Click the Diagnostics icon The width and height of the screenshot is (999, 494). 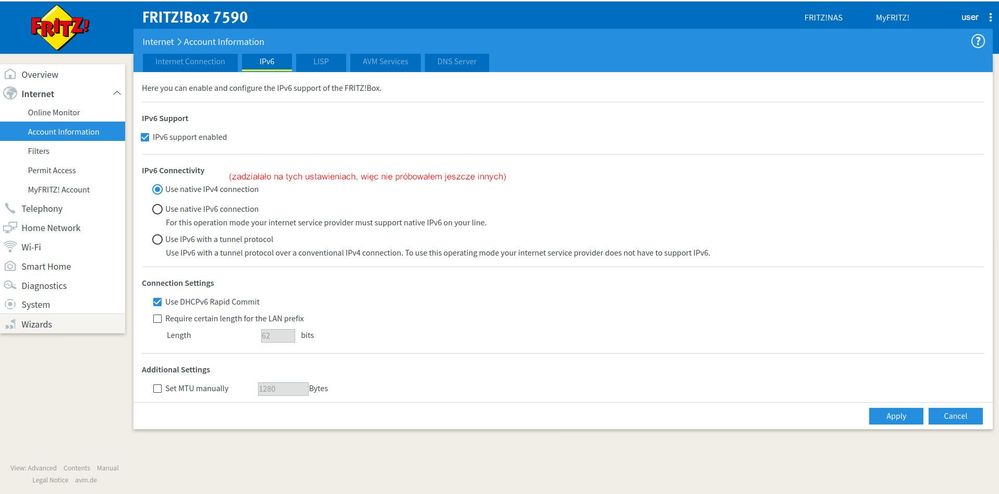10,286
